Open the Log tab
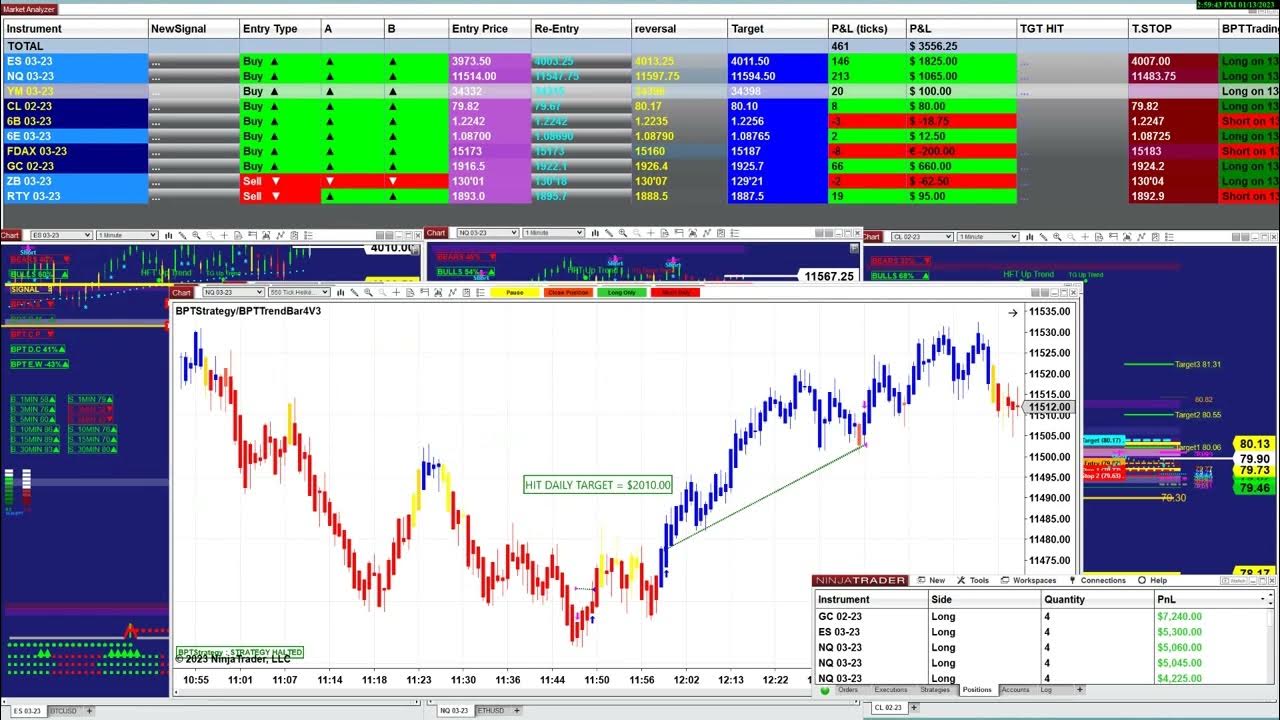The height and width of the screenshot is (720, 1280). [1046, 690]
